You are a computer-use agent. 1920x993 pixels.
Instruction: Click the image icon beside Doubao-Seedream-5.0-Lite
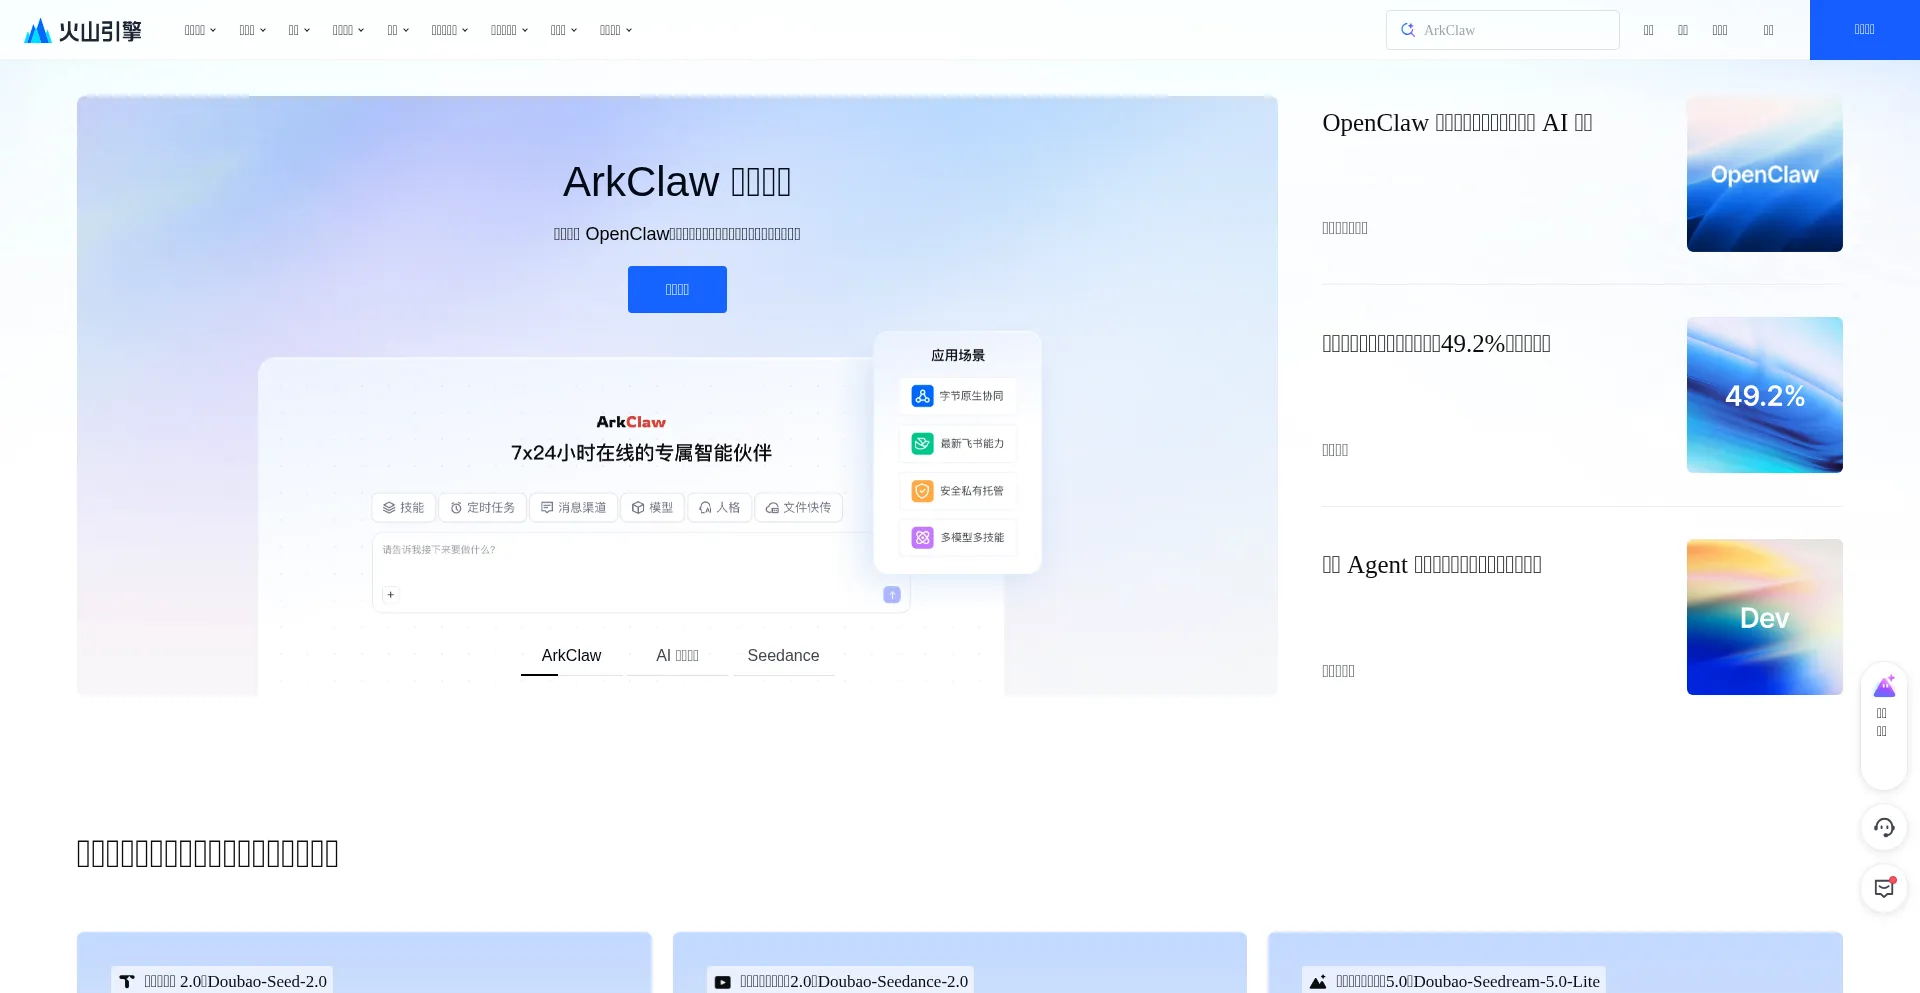pos(1318,982)
